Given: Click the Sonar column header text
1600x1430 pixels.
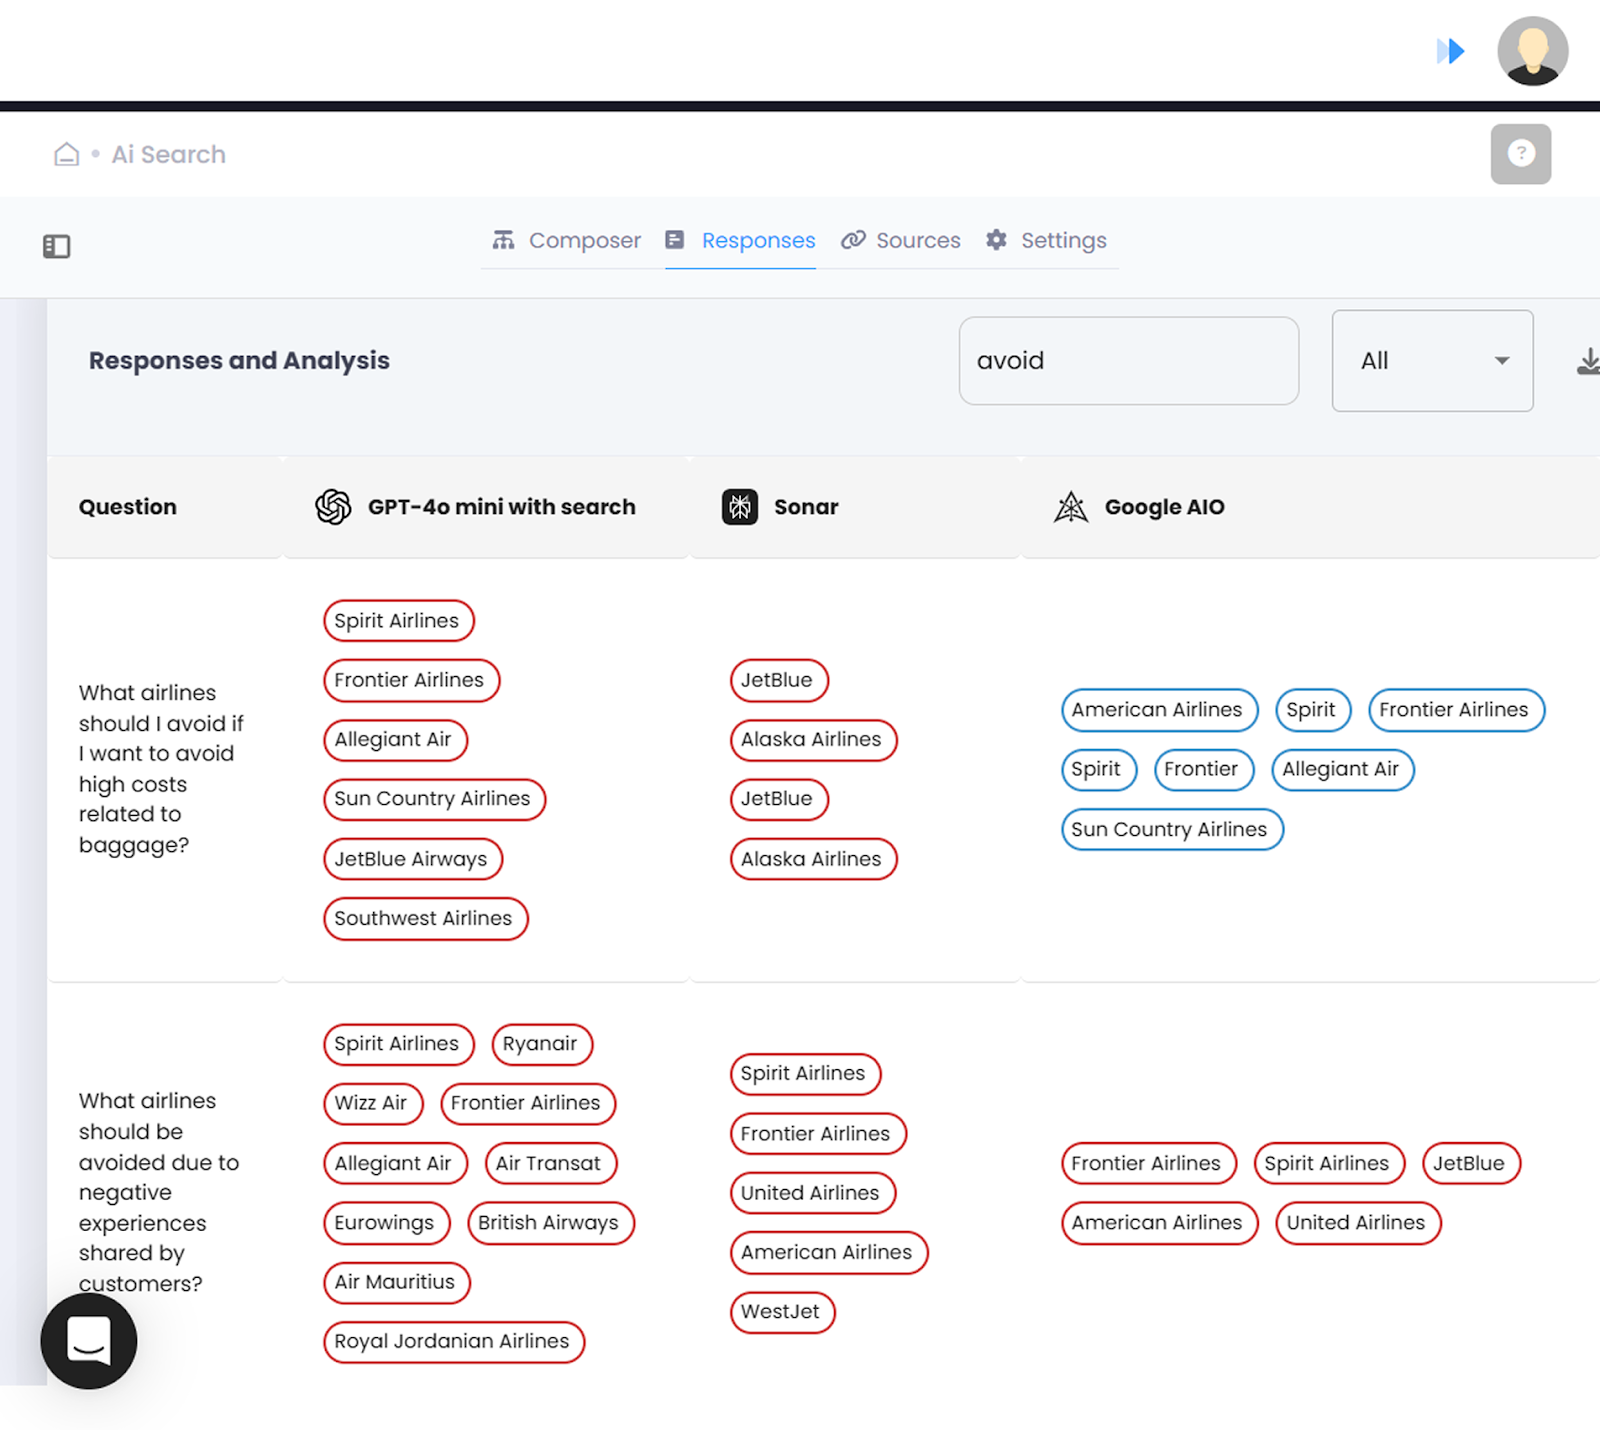Looking at the screenshot, I should [x=806, y=507].
